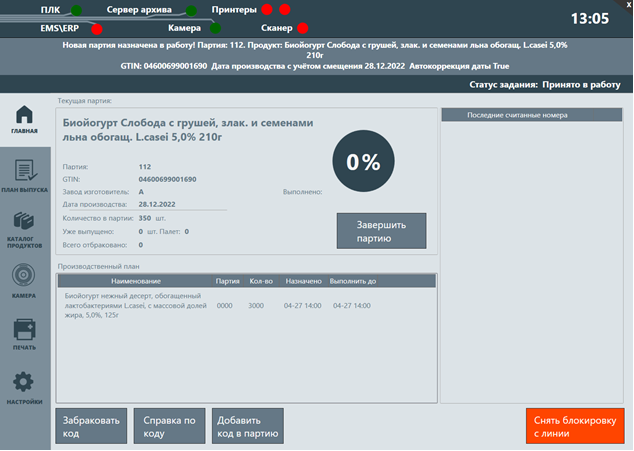Click the 0000 batch cell

(224, 306)
